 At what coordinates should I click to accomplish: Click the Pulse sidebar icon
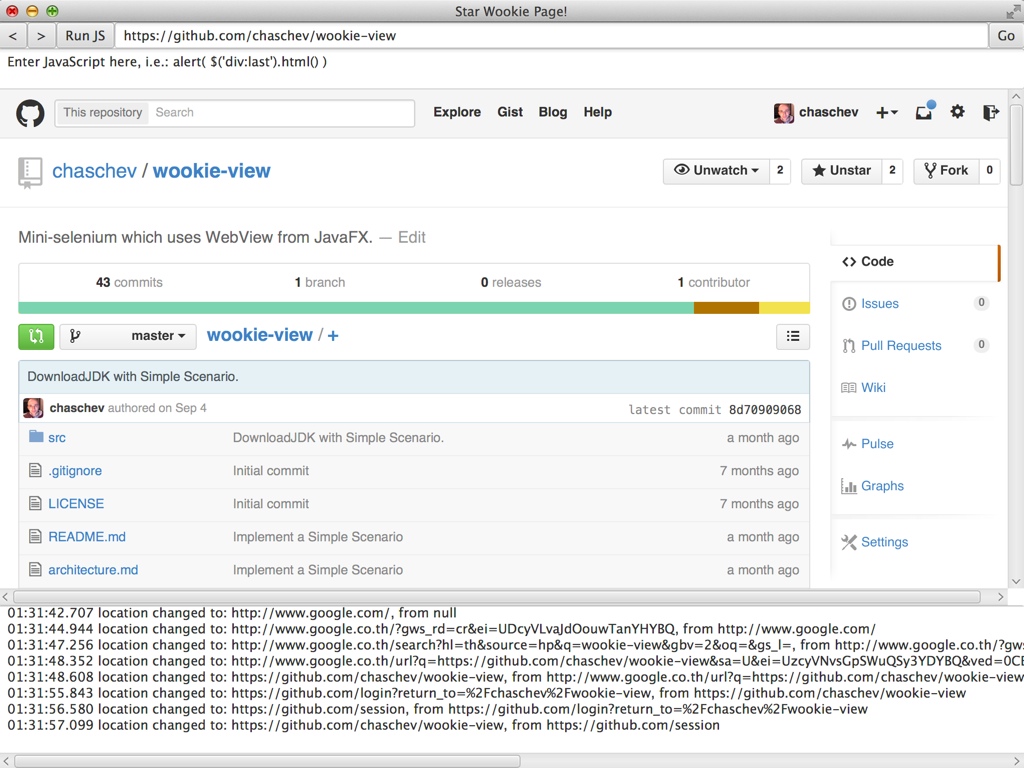pyautogui.click(x=849, y=444)
